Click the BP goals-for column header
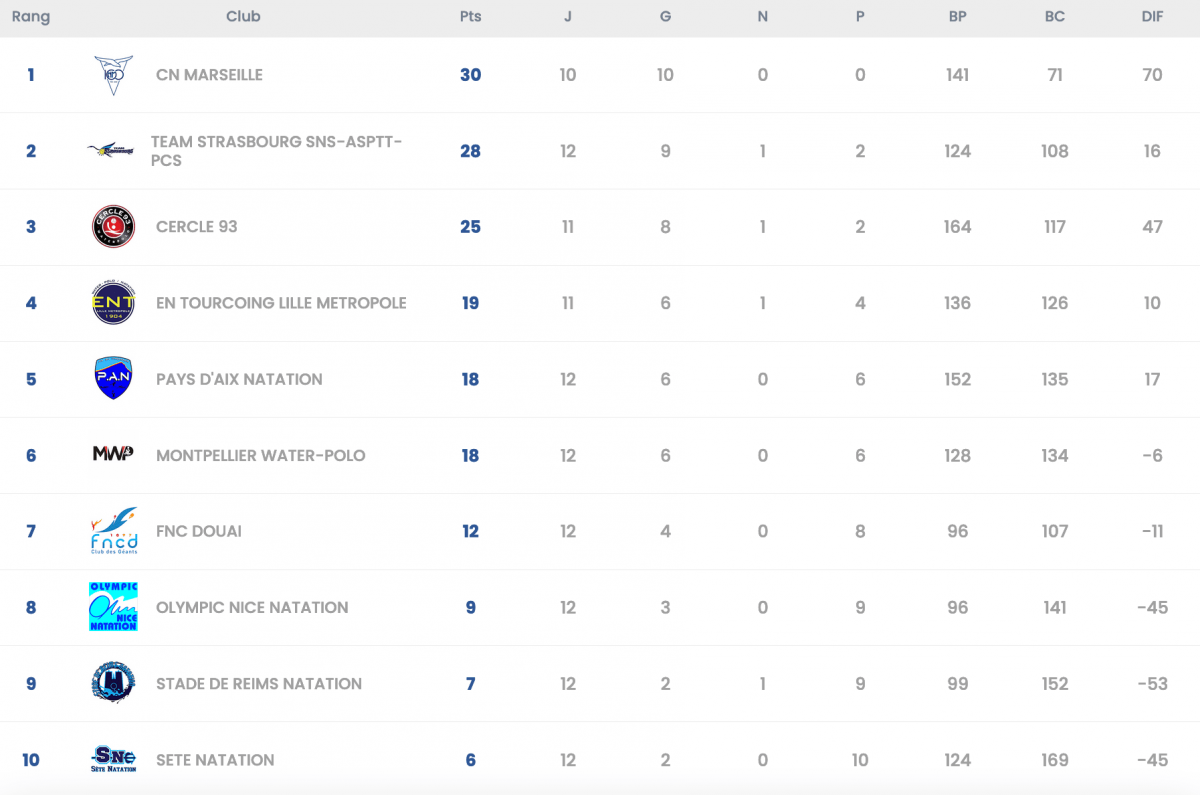The height and width of the screenshot is (795, 1200). pos(957,17)
